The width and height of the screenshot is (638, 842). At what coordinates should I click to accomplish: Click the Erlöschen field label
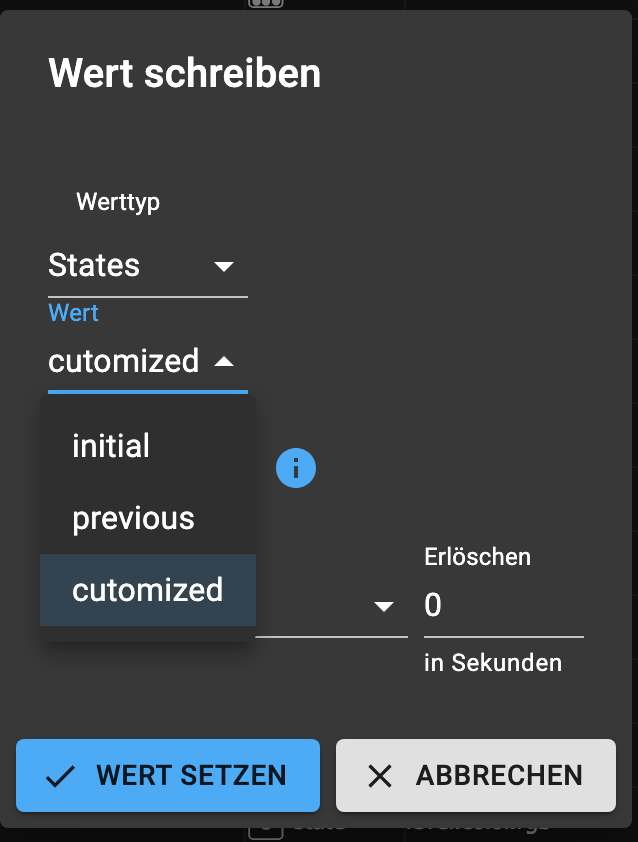pos(477,557)
